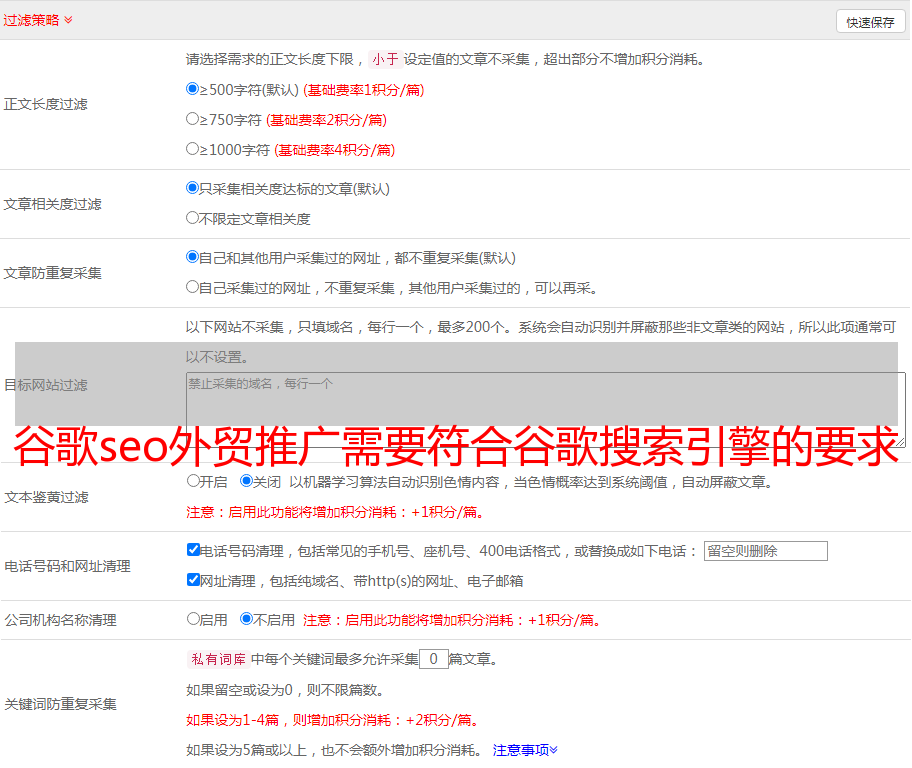Click the 电话号码和网址清理 row label
The width and height of the screenshot is (912, 768).
coord(67,566)
